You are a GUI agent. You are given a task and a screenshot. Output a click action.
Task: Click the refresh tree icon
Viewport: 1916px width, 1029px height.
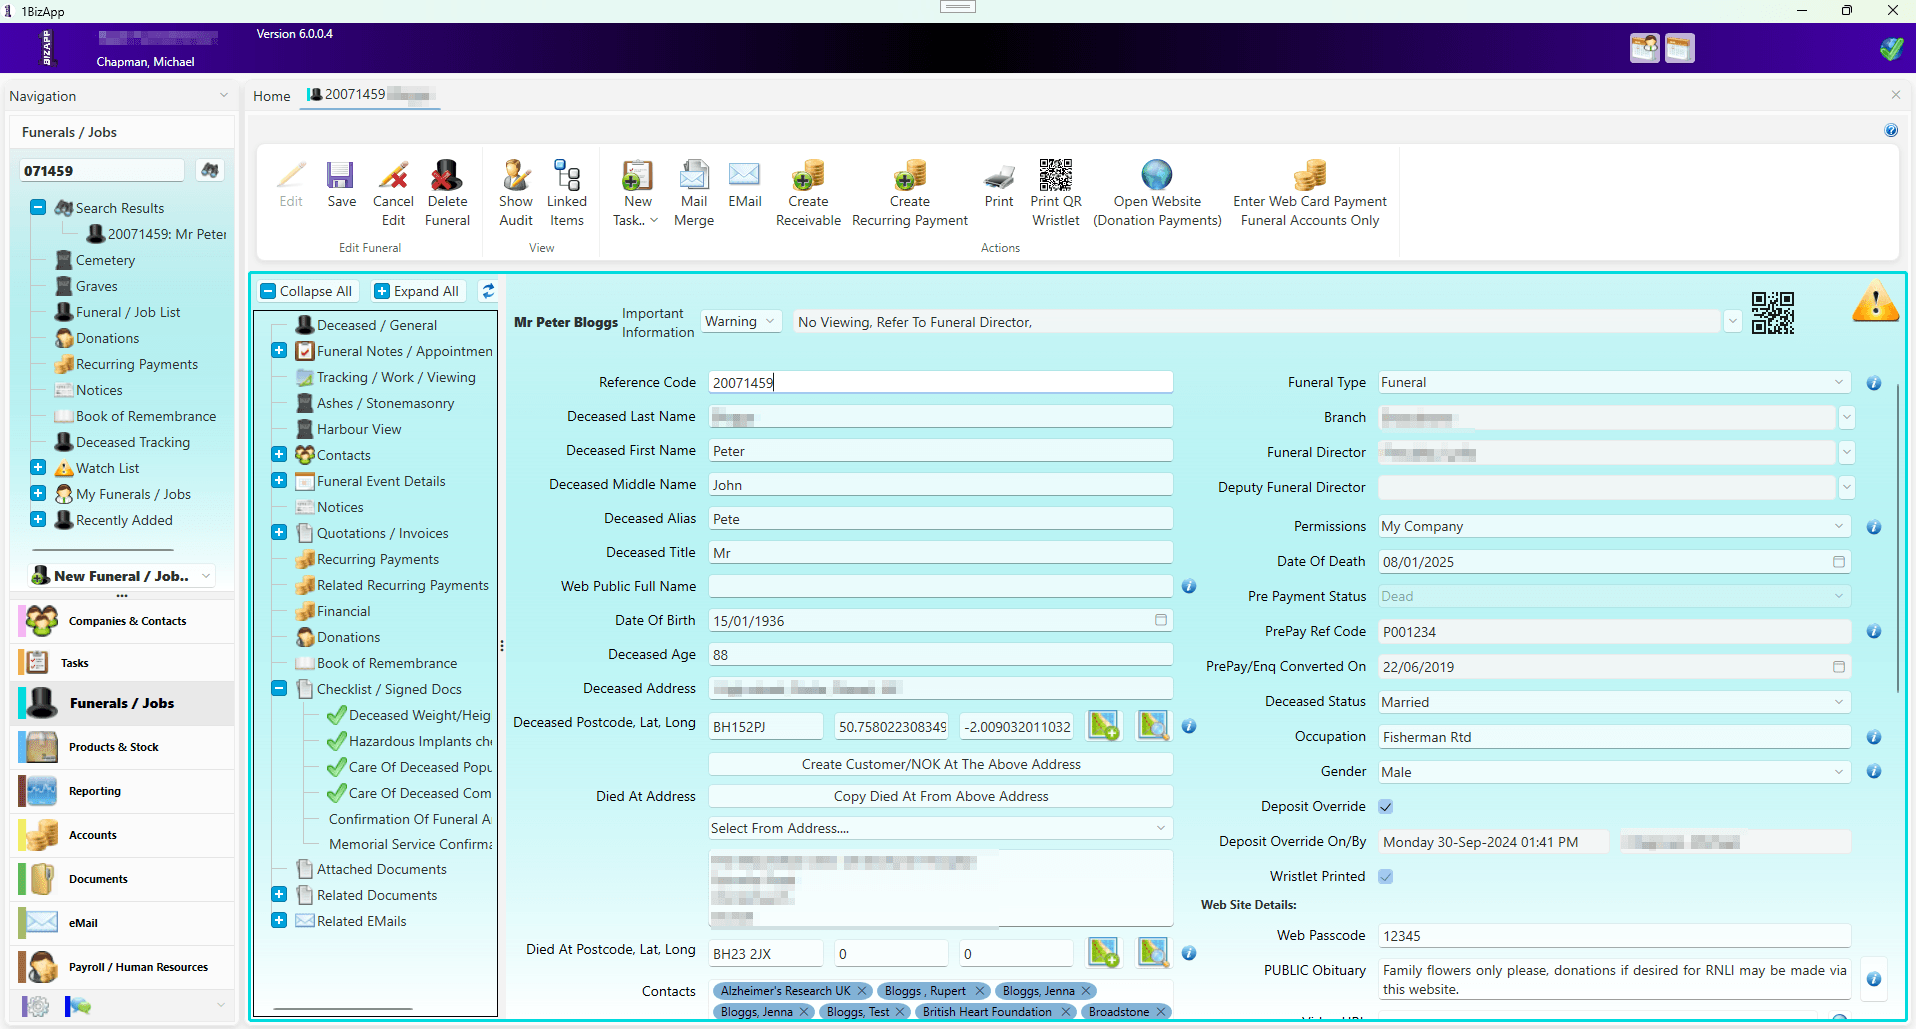(x=488, y=291)
